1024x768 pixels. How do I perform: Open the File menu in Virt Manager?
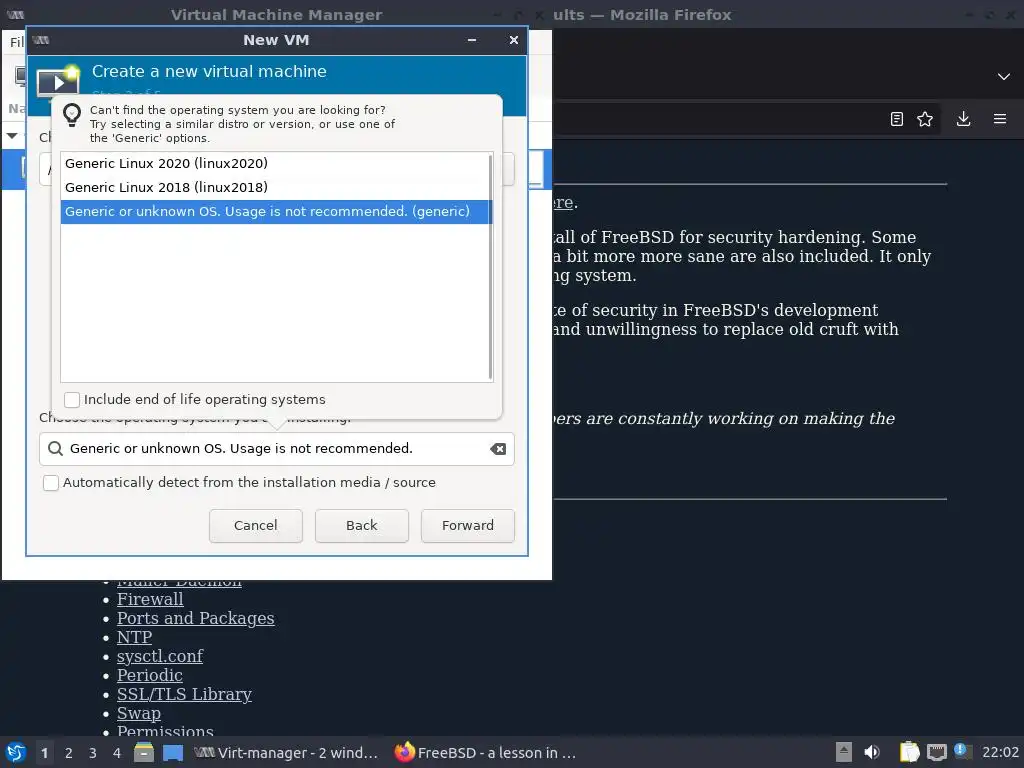(x=16, y=42)
